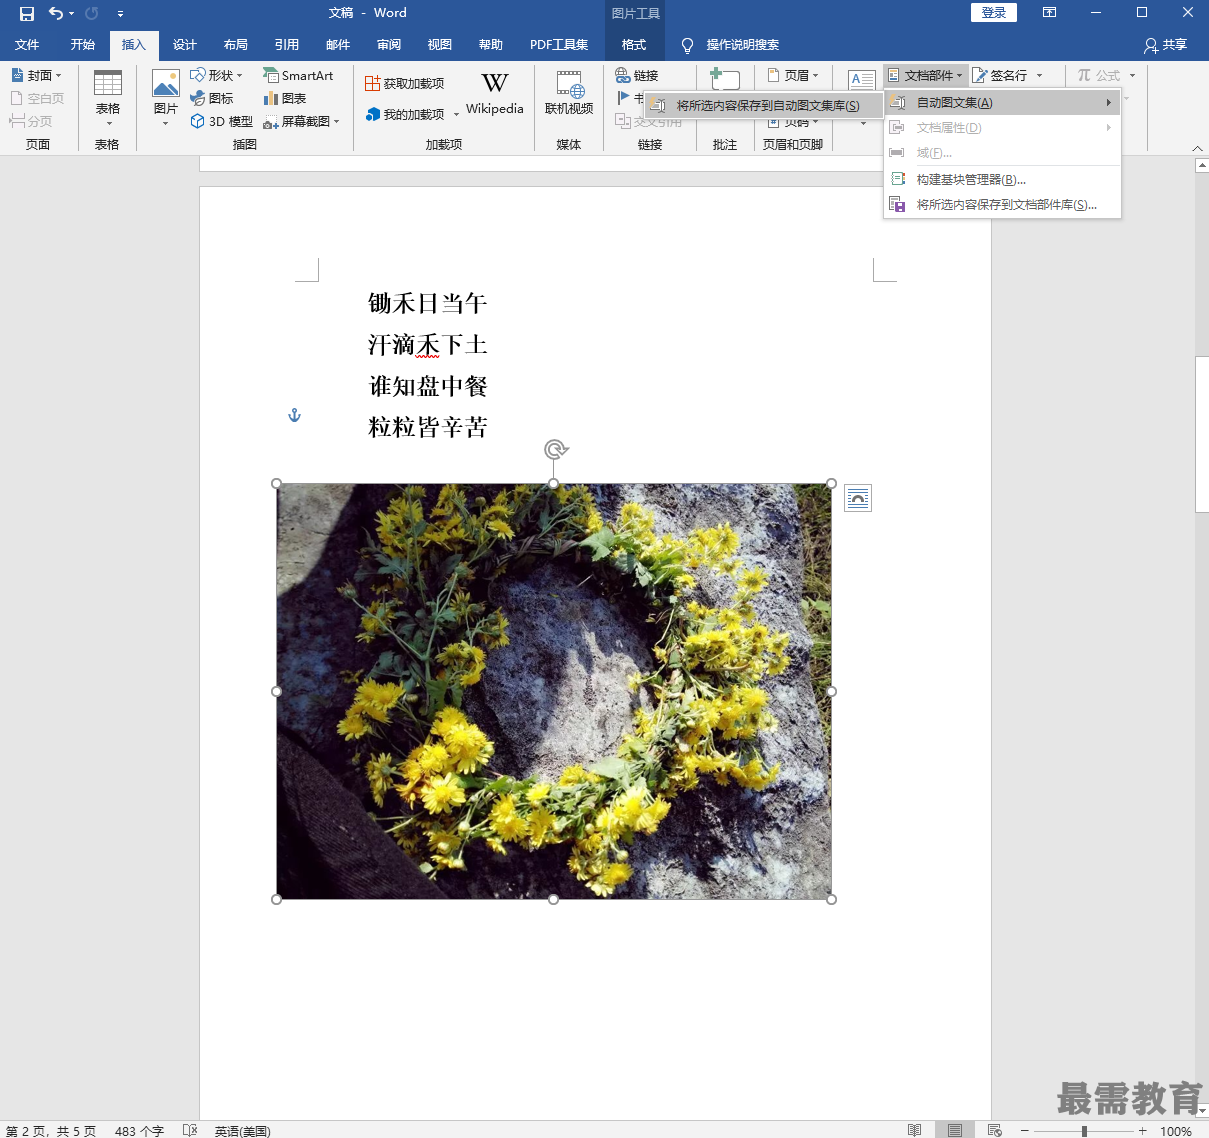Open the 视图 ribbon tab
The height and width of the screenshot is (1138, 1209).
(440, 44)
